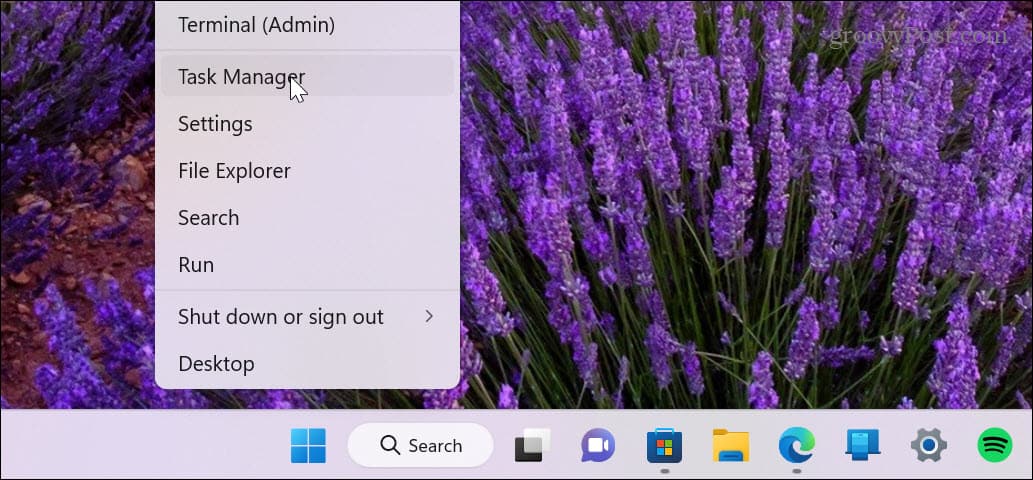This screenshot has height=480, width=1033.
Task: Show Desktop via menu entry
Action: [307, 363]
